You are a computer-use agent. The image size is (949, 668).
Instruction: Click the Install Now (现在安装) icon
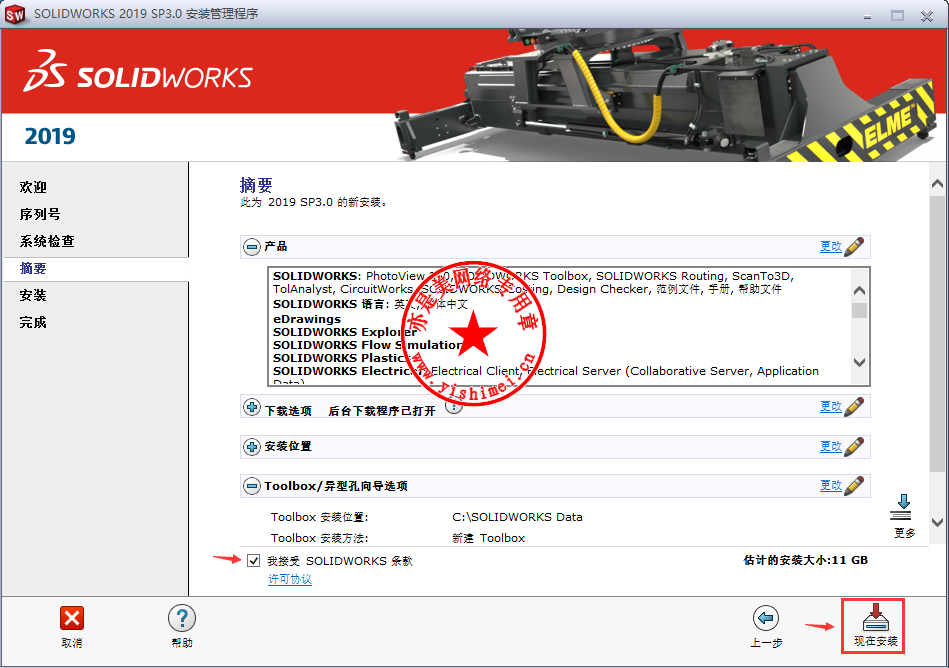875,618
